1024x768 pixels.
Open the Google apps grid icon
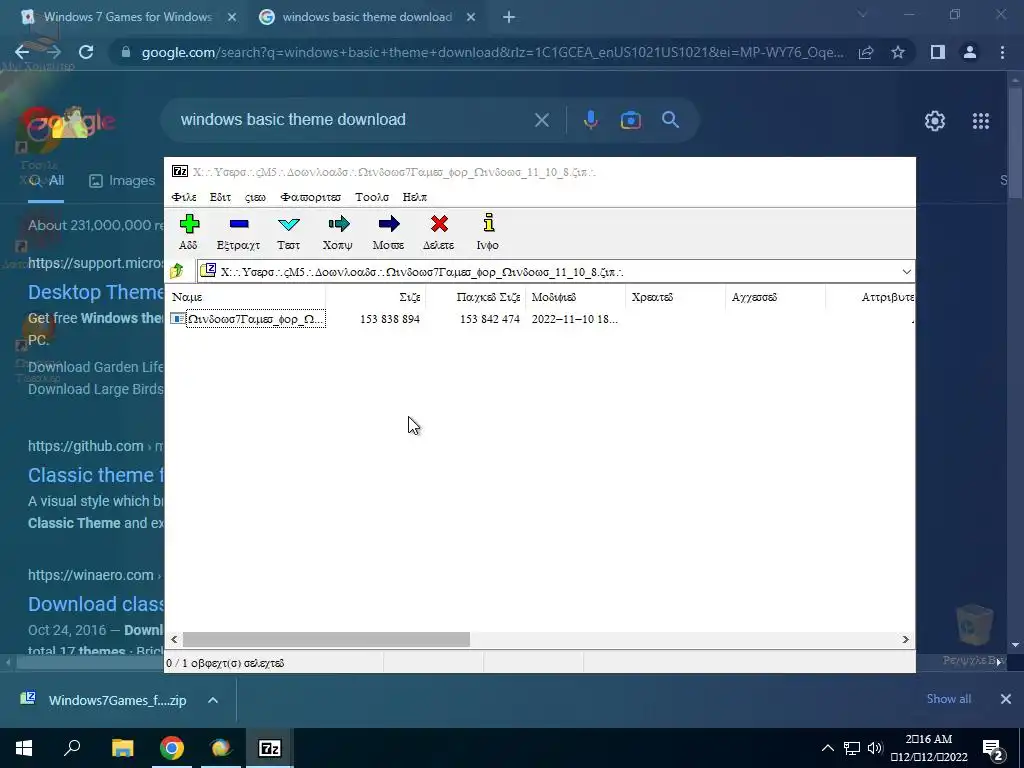pos(981,121)
